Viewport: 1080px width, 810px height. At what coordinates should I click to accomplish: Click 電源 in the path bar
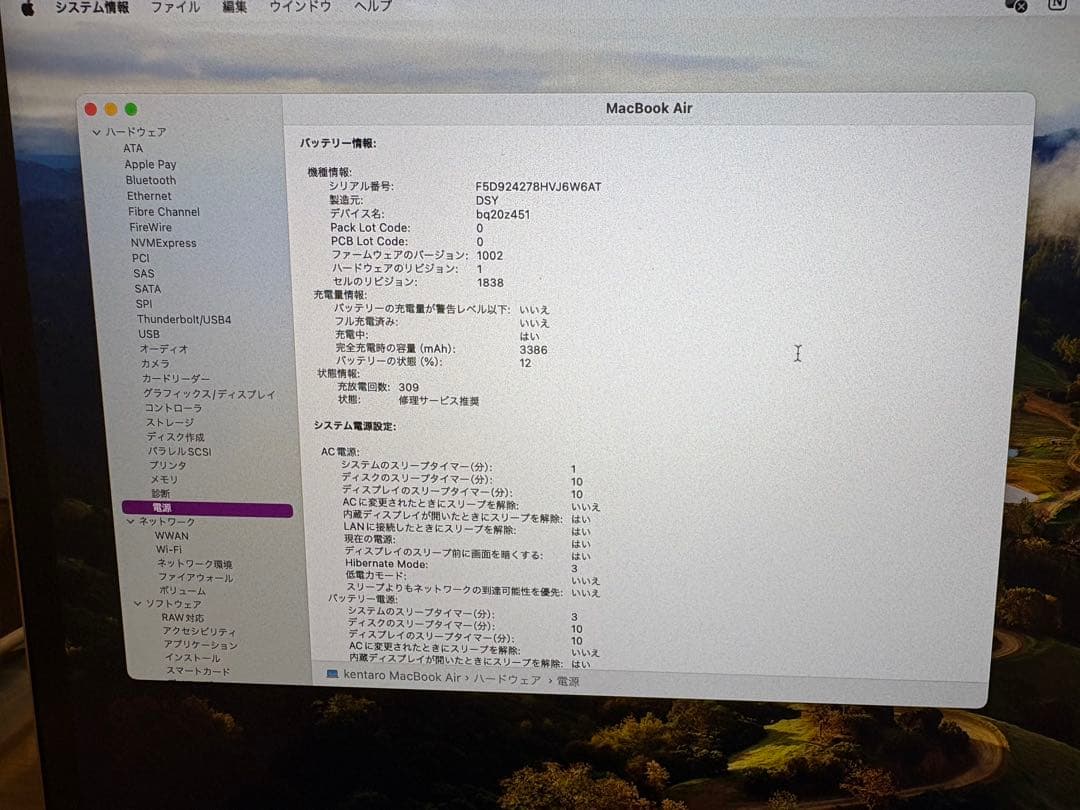tap(568, 681)
